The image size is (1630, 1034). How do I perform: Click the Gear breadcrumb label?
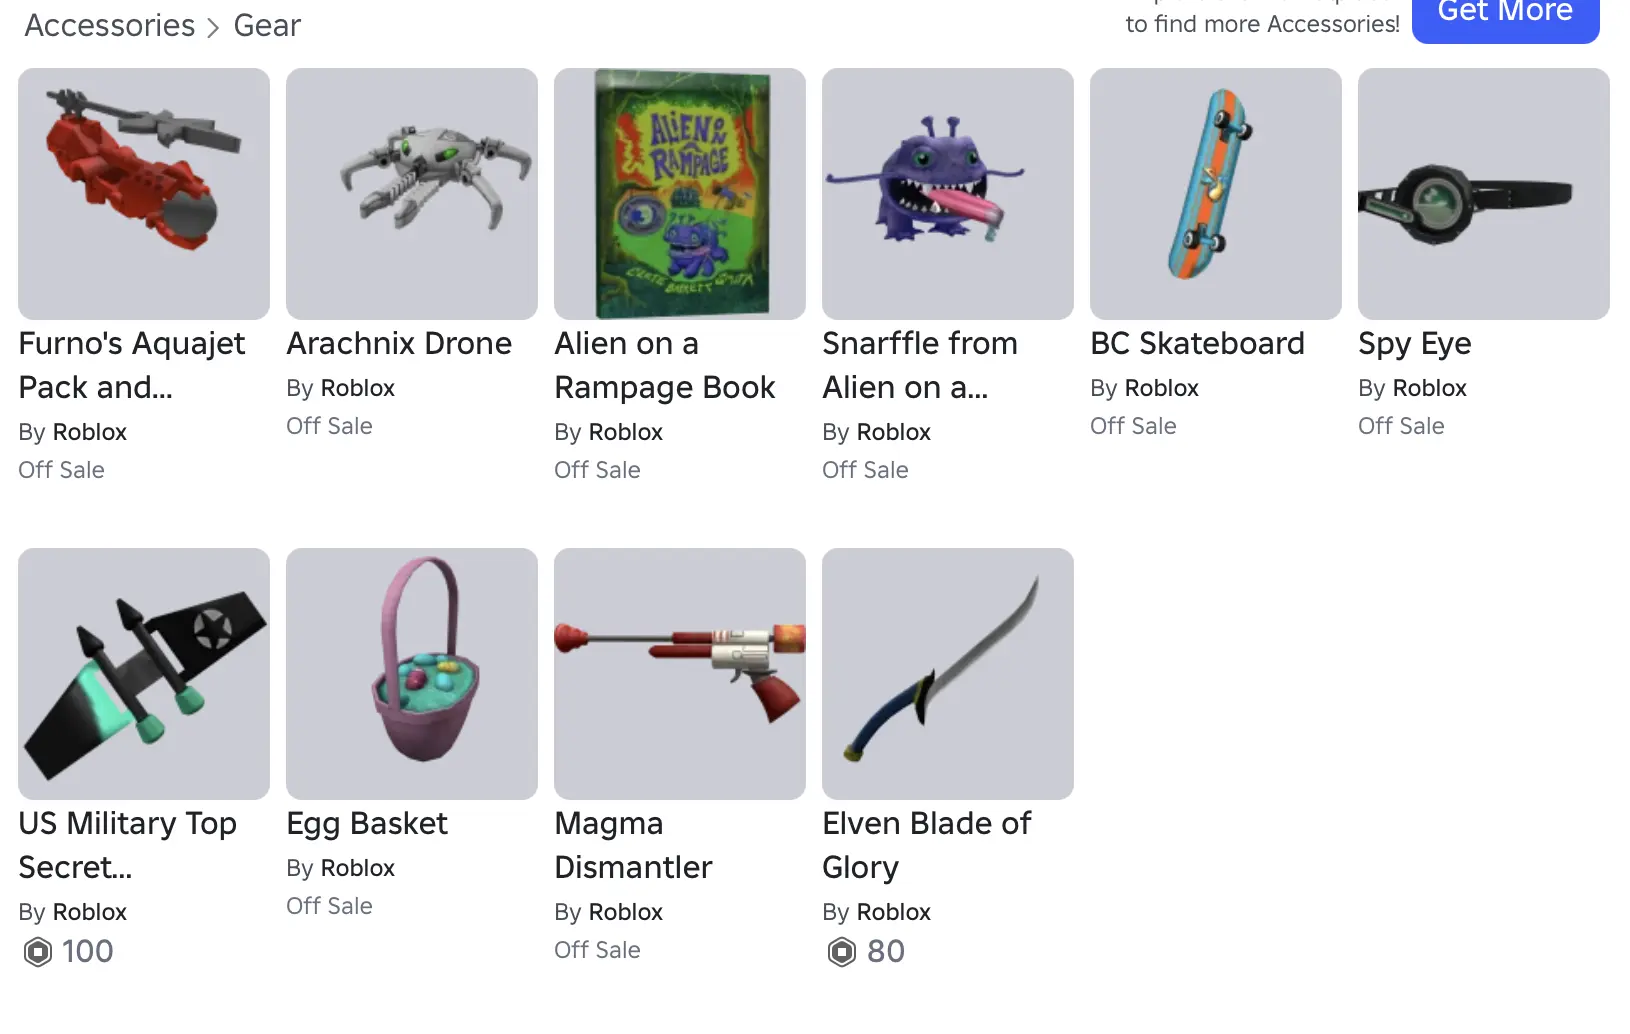pyautogui.click(x=267, y=25)
